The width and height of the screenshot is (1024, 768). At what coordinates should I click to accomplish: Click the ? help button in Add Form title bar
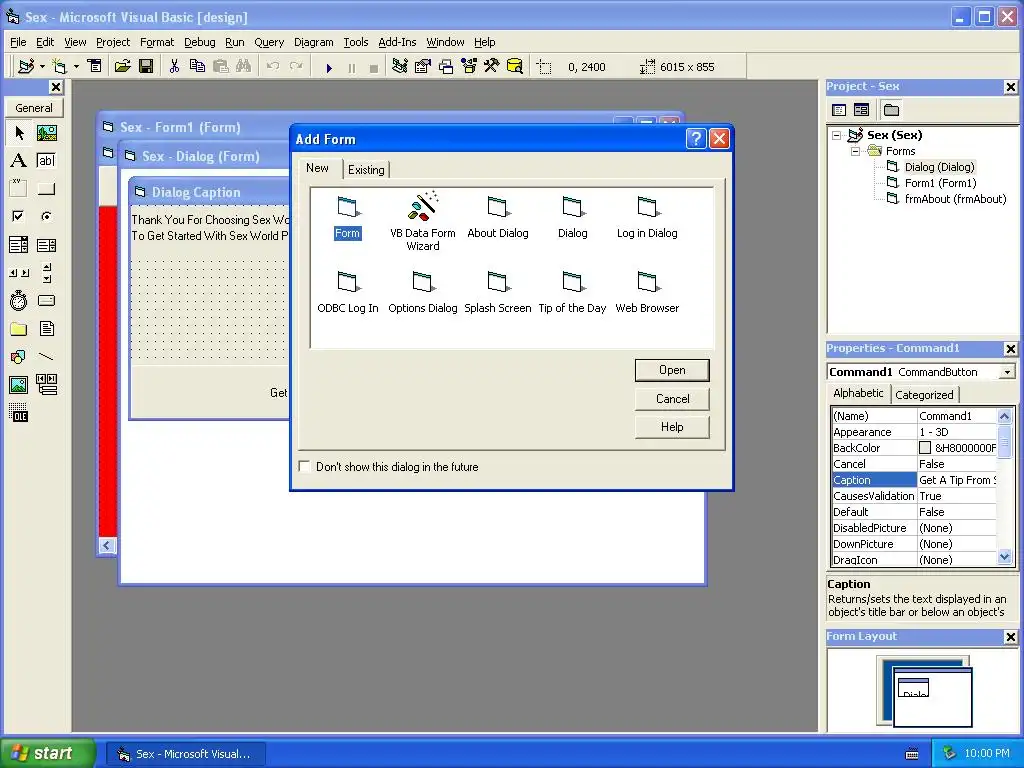[696, 138]
